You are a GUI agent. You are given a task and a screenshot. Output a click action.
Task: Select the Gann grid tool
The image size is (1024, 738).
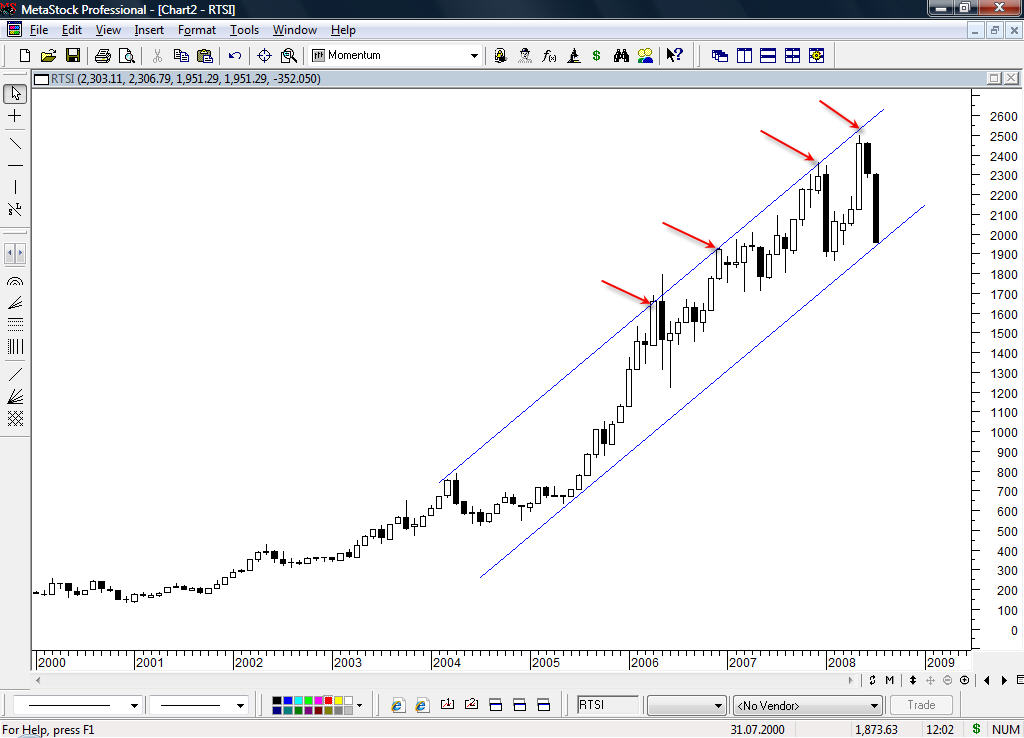tap(15, 419)
